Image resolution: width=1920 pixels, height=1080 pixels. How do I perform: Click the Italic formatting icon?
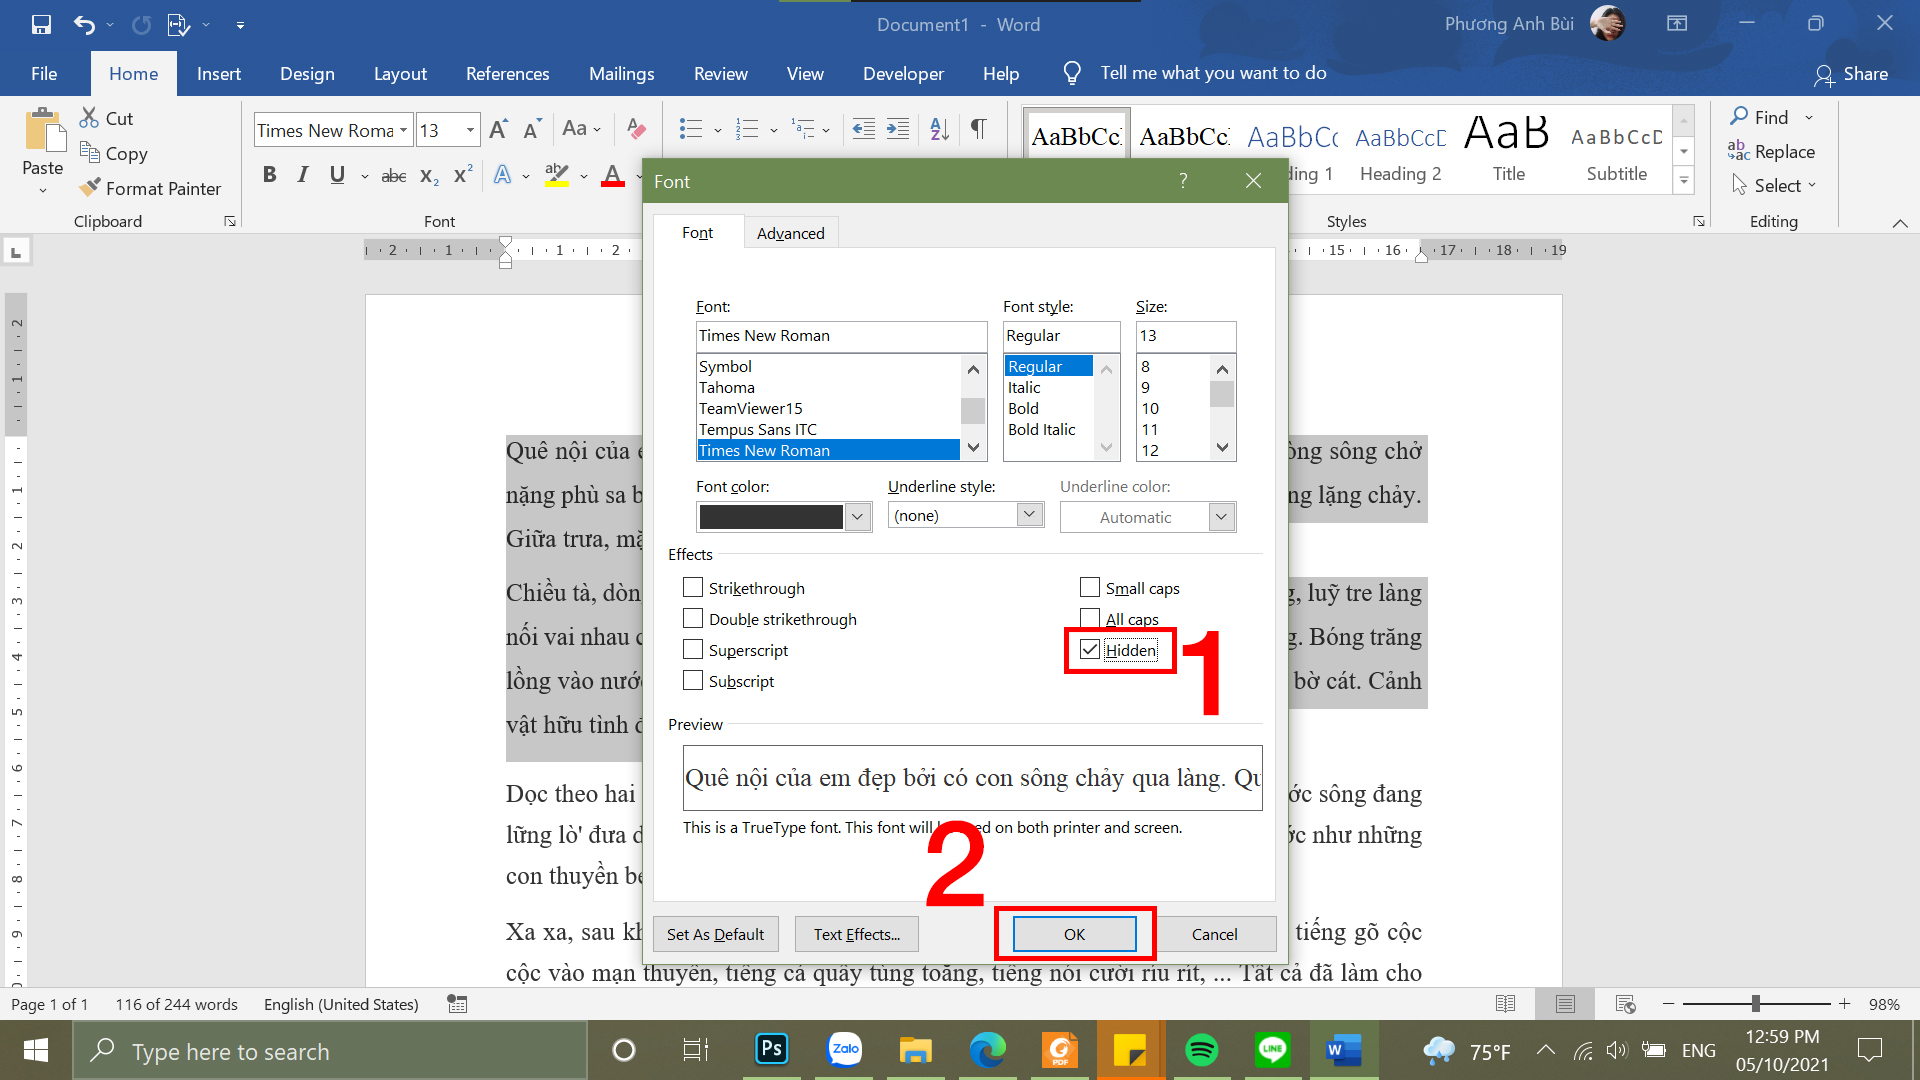302,175
